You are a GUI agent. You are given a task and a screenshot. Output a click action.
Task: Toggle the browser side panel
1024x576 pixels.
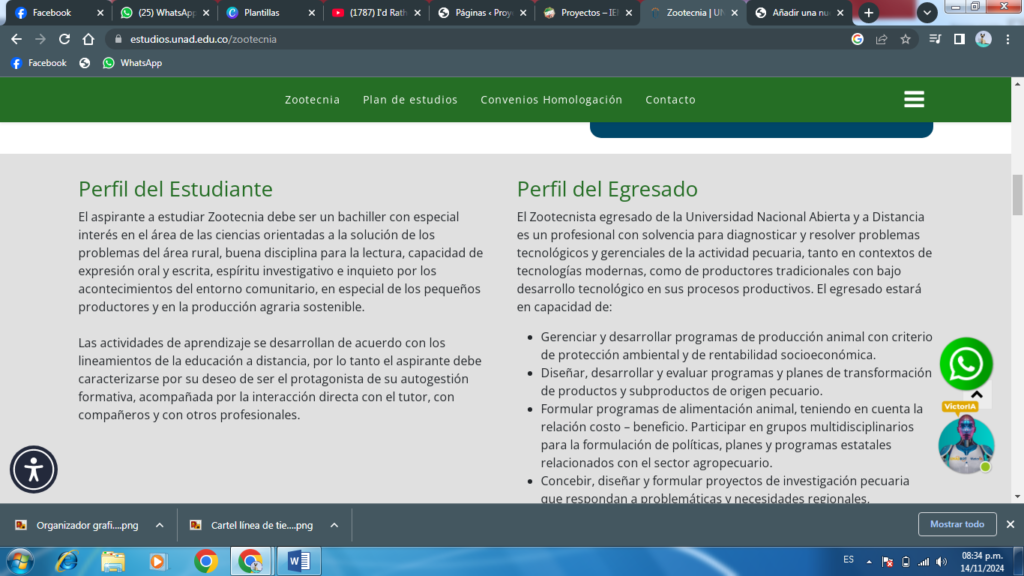959,39
